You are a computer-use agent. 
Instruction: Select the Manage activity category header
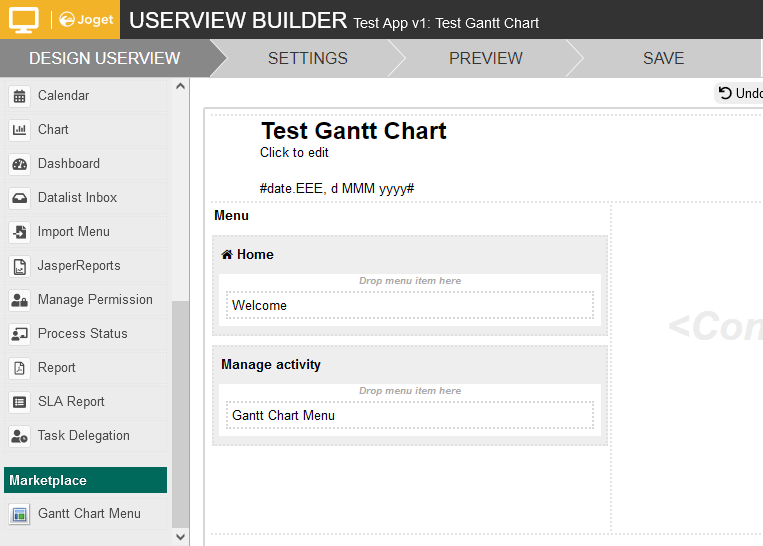pyautogui.click(x=271, y=365)
